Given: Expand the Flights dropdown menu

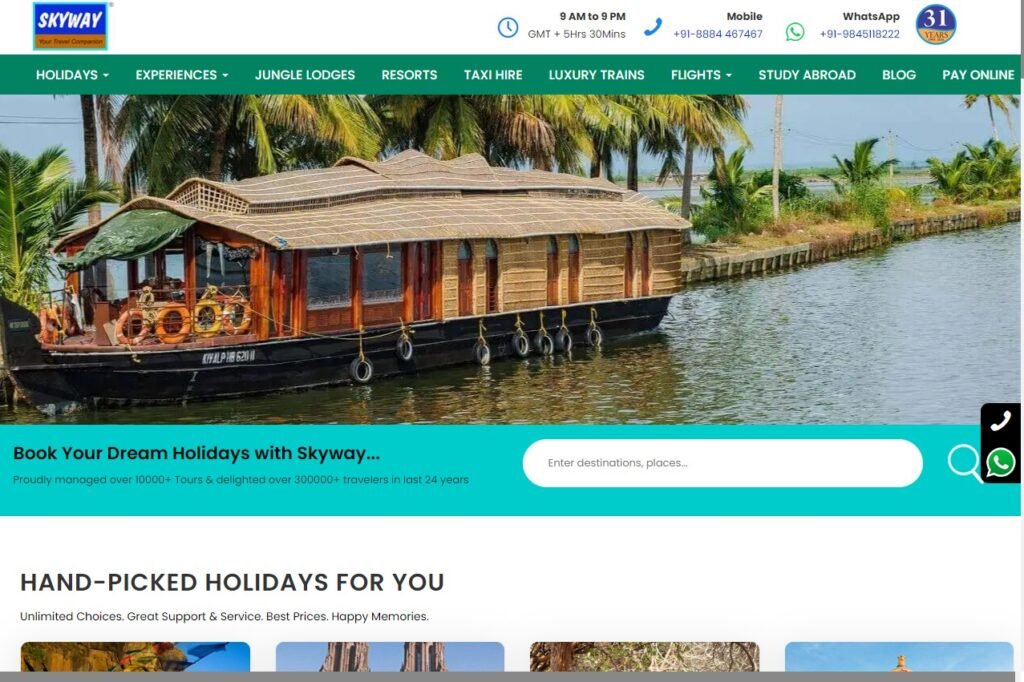Looking at the screenshot, I should 701,75.
